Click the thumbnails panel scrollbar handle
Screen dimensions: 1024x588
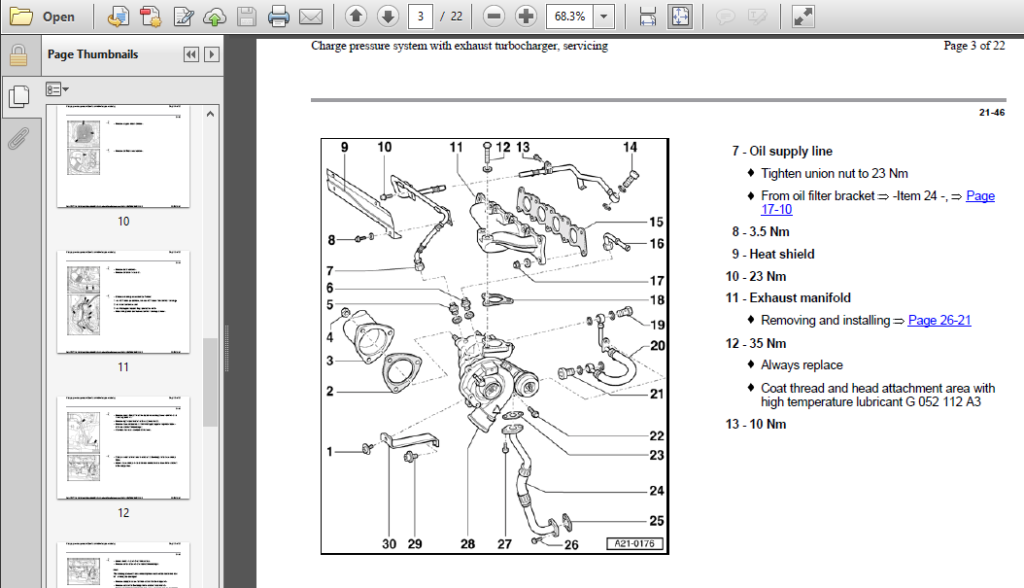210,382
